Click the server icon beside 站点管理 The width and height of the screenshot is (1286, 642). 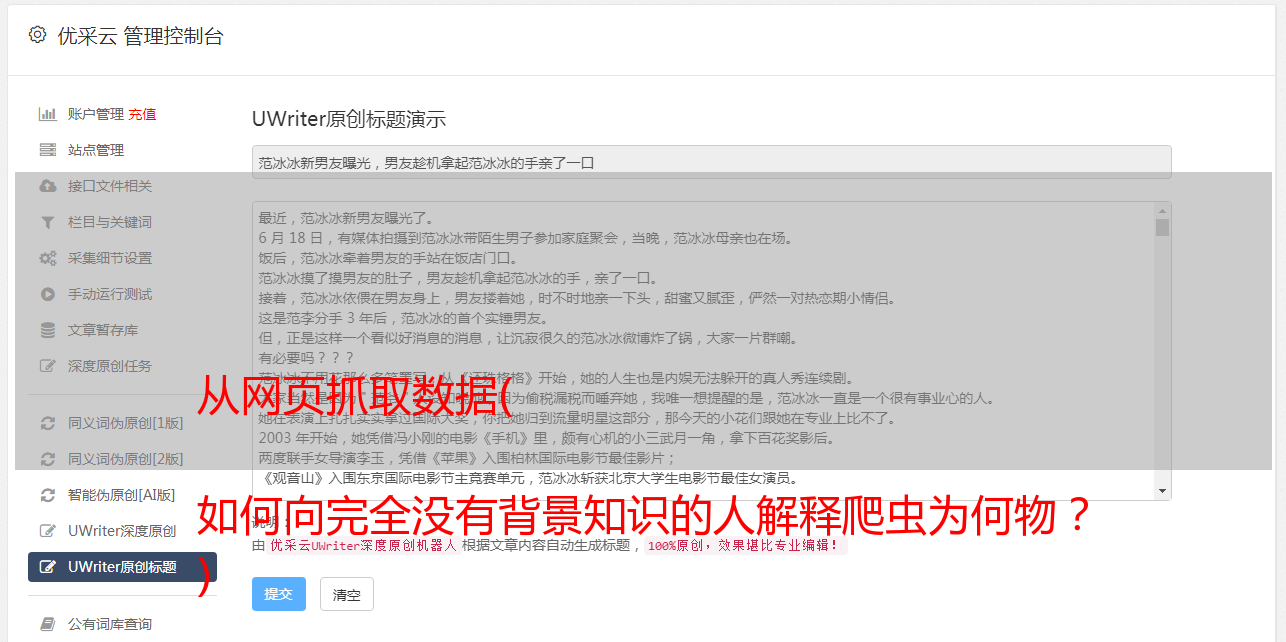point(47,150)
